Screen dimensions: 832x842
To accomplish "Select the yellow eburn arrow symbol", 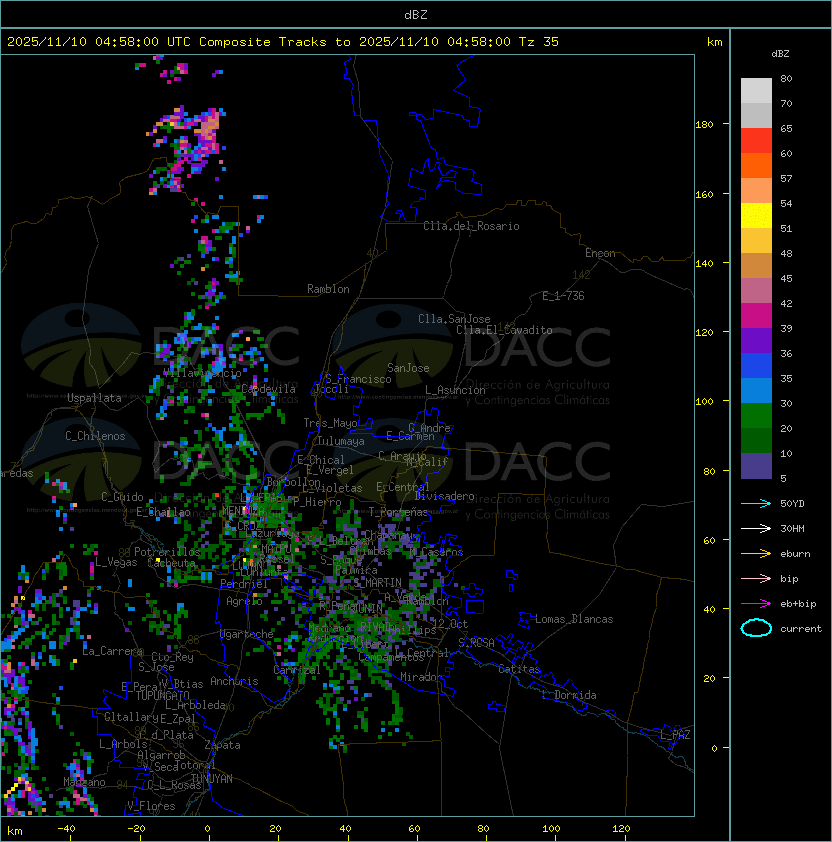I will click(756, 554).
